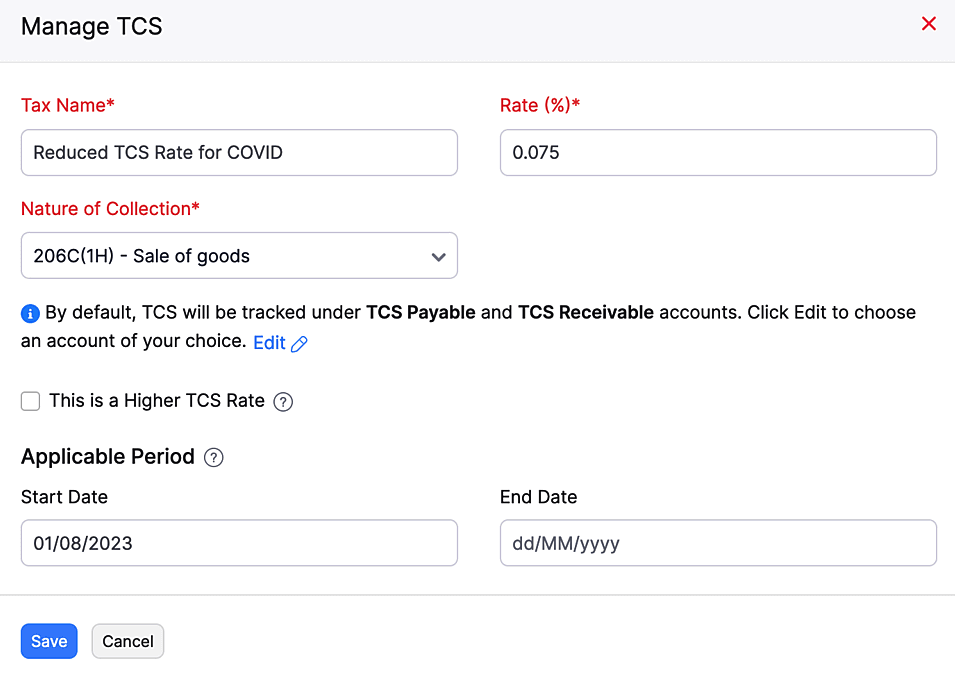
Task: Open the help tooltip beside Higher TCS Rate
Action: [x=283, y=401]
